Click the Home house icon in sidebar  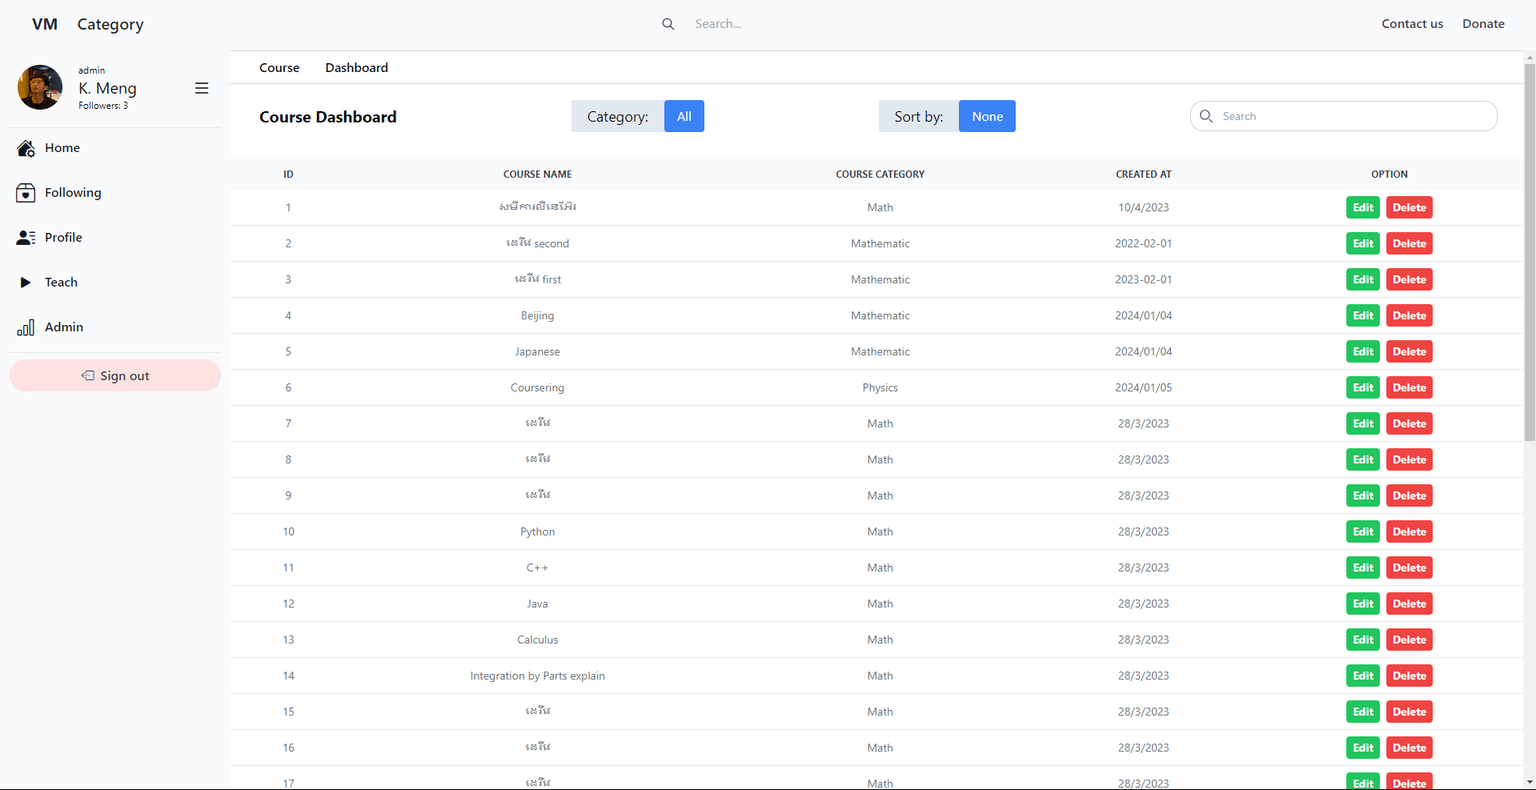pyautogui.click(x=26, y=148)
